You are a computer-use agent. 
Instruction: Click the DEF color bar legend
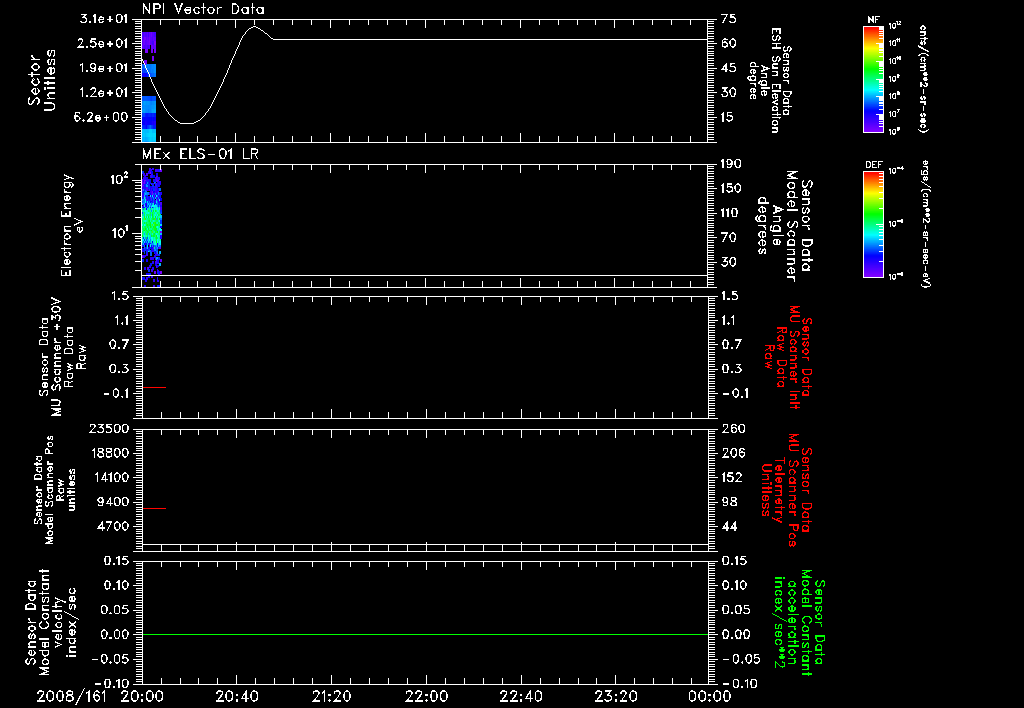tap(873, 224)
